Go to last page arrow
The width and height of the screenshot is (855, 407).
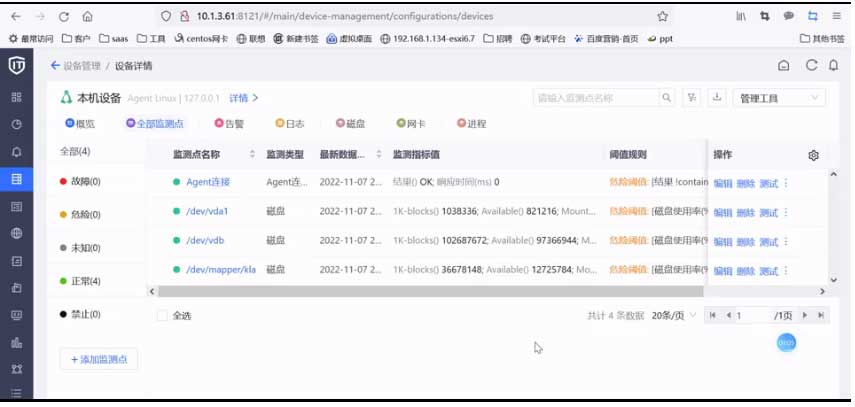(x=821, y=315)
